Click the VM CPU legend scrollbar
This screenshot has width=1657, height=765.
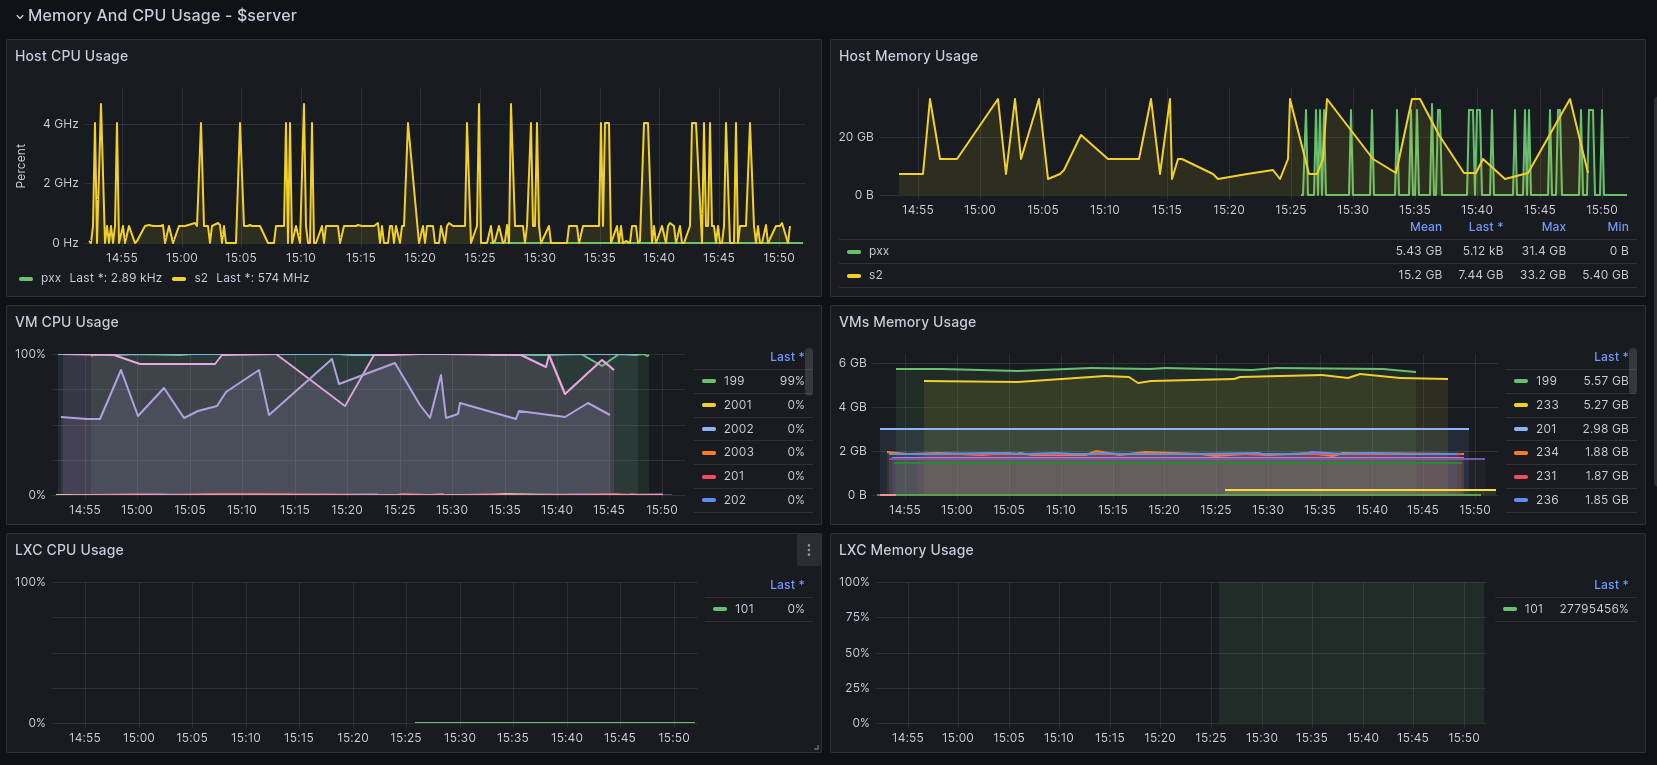pos(809,372)
